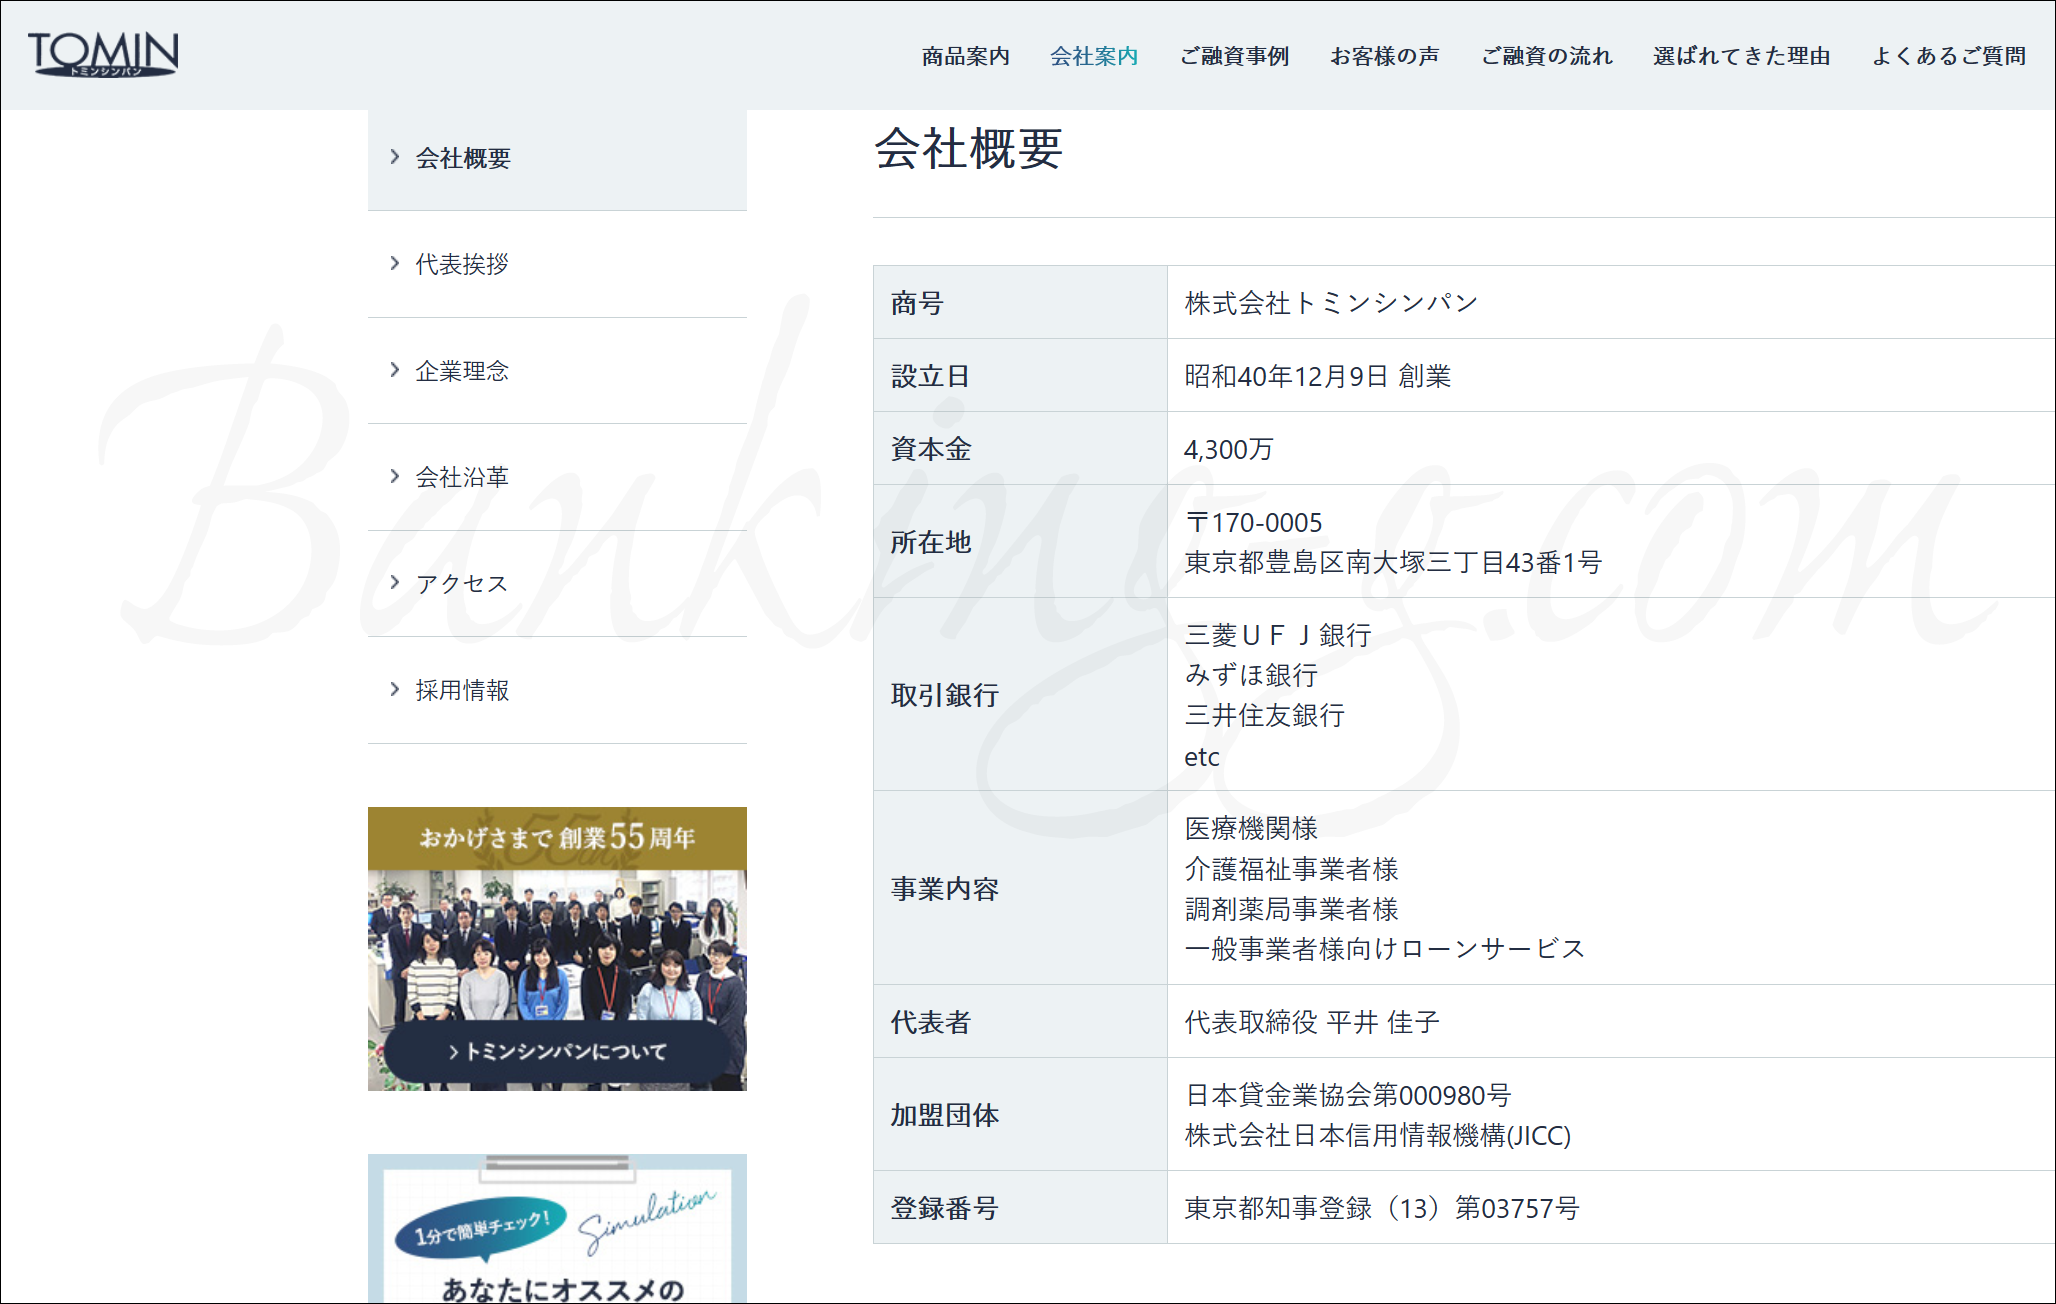
Task: Click the capital value 4,300万
Action: click(1228, 449)
